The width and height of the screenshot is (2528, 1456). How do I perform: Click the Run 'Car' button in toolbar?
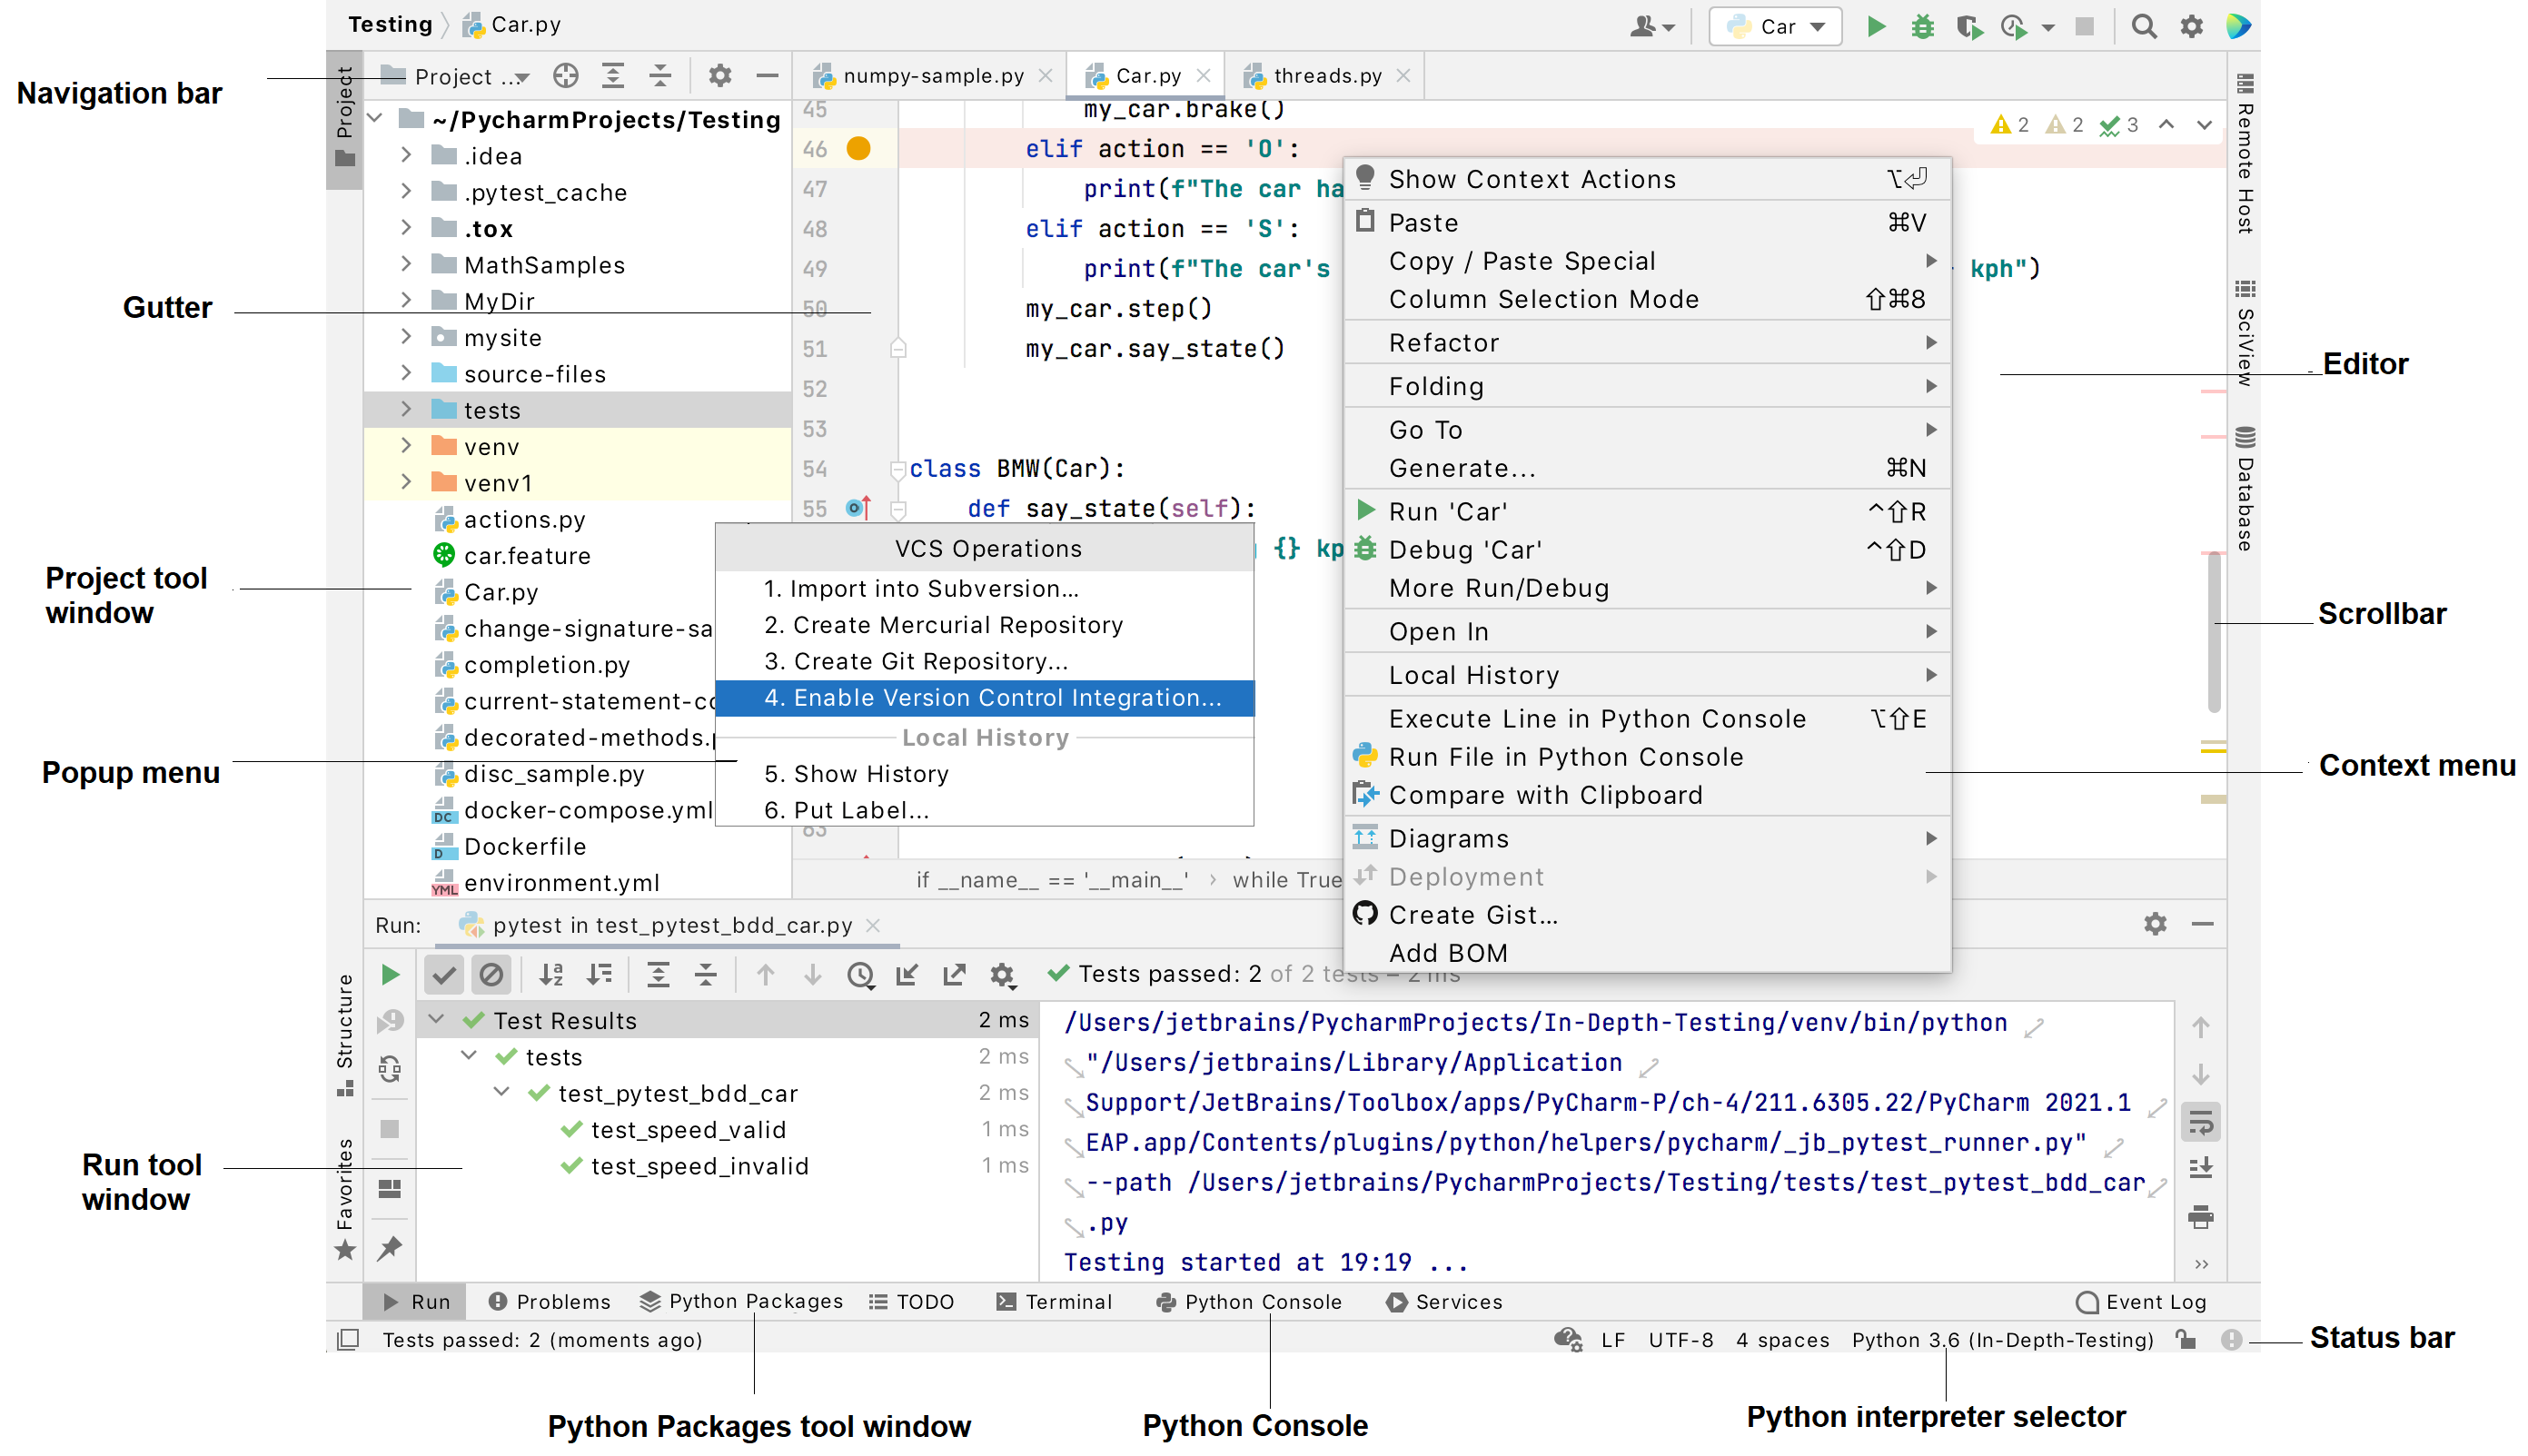pyautogui.click(x=1871, y=26)
